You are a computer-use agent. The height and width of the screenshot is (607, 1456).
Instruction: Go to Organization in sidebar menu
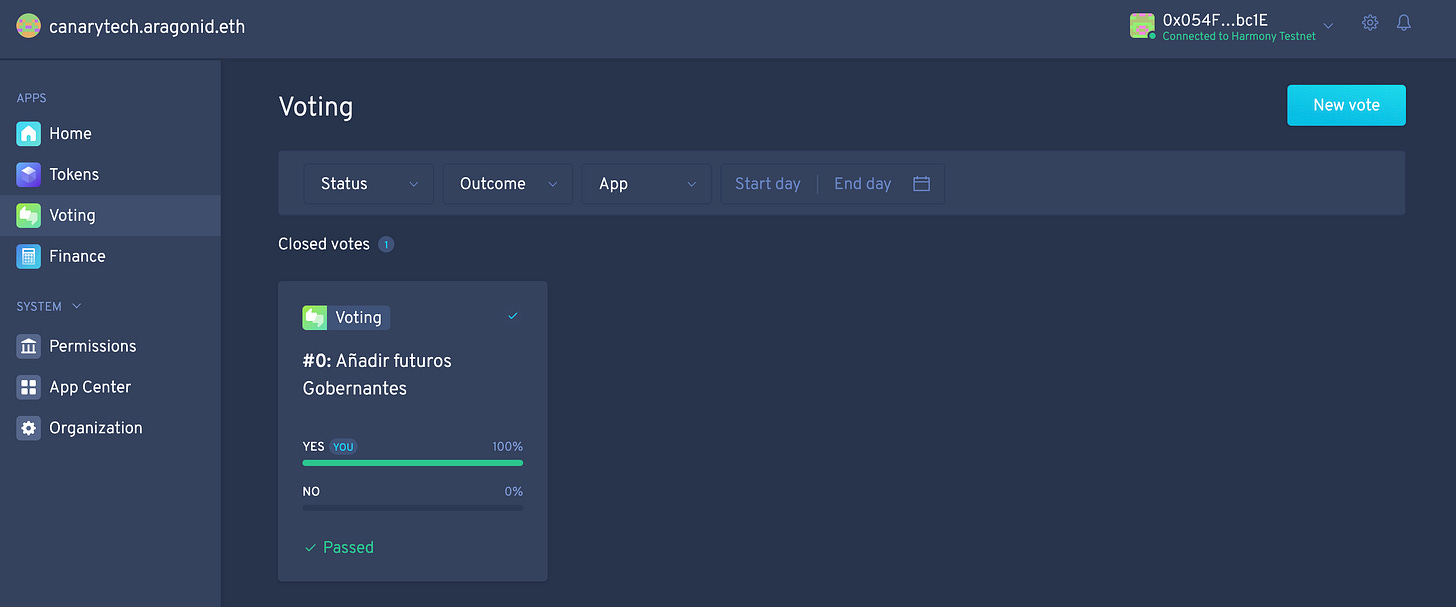110,428
